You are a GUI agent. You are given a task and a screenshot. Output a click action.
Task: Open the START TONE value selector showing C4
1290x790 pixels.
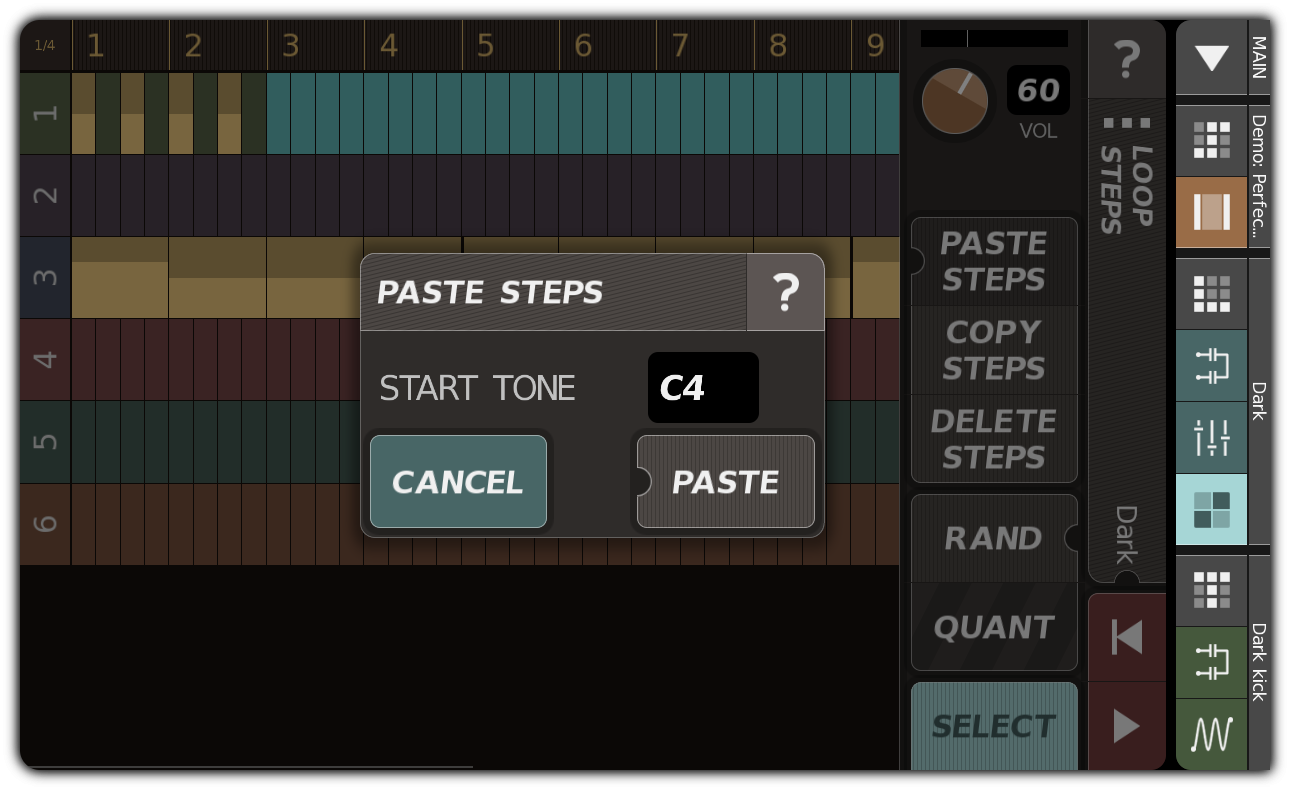(703, 388)
